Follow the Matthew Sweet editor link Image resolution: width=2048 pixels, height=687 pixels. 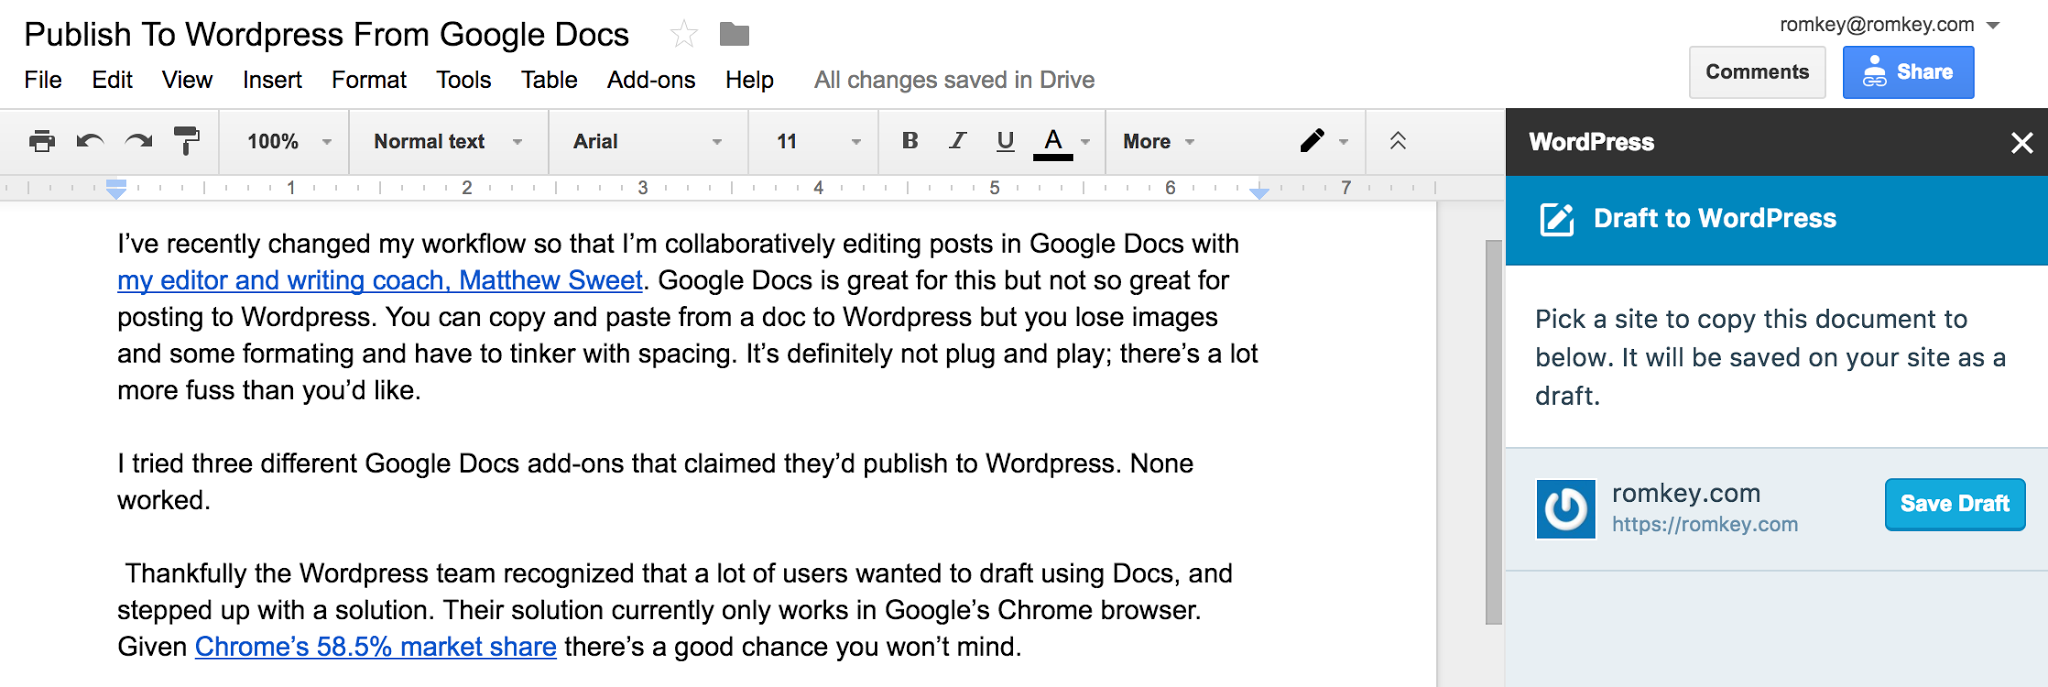click(380, 281)
